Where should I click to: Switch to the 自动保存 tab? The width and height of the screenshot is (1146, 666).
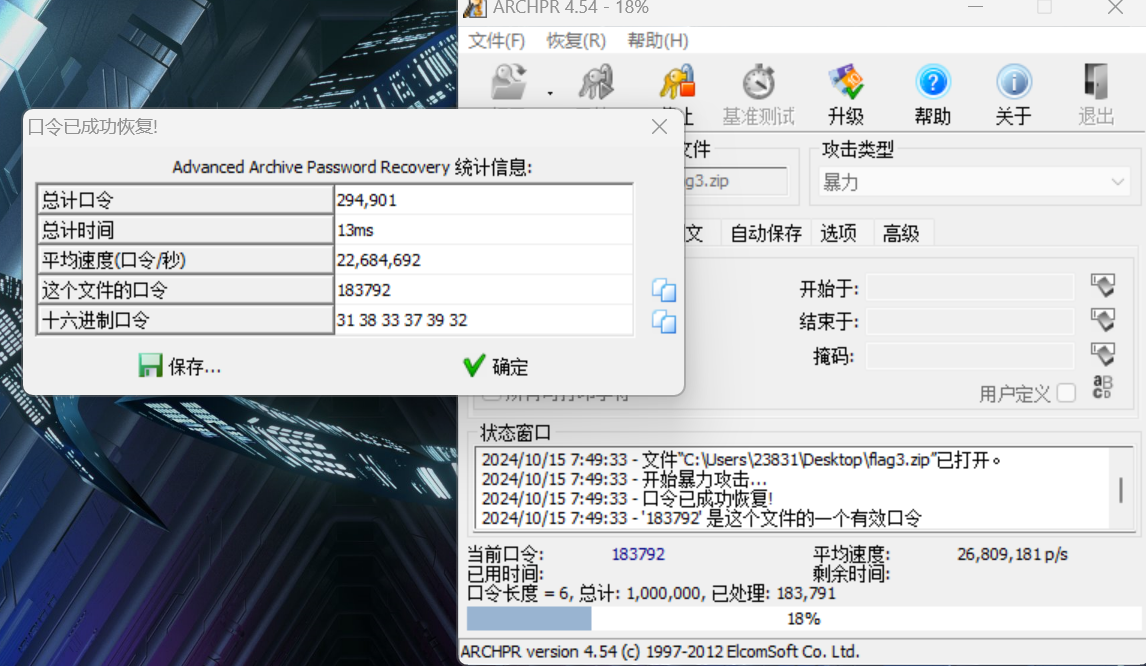pos(766,233)
